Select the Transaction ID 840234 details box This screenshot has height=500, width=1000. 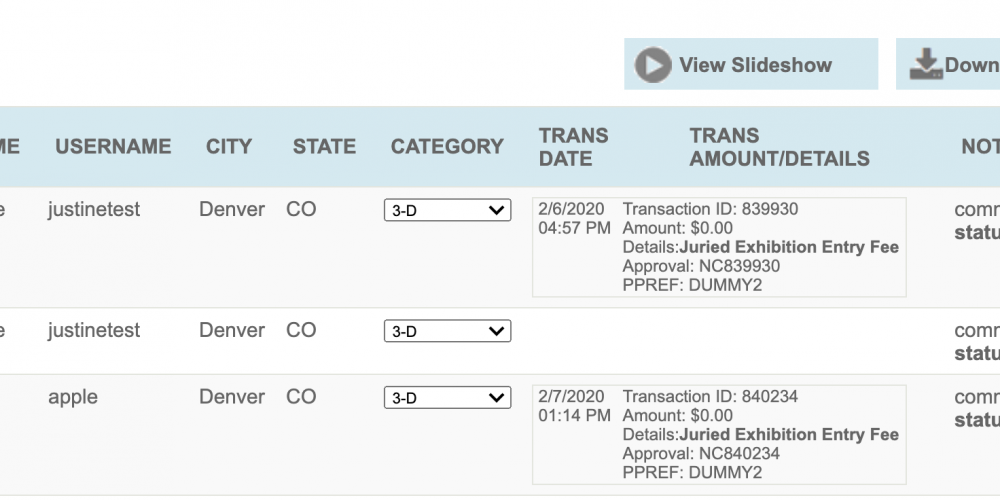(x=719, y=434)
